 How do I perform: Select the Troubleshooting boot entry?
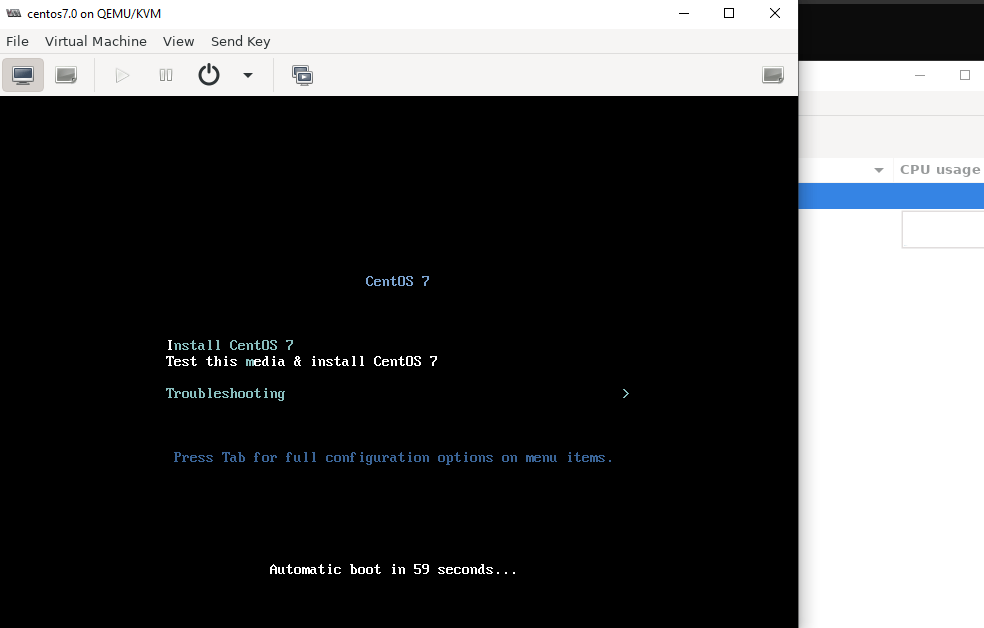[225, 393]
